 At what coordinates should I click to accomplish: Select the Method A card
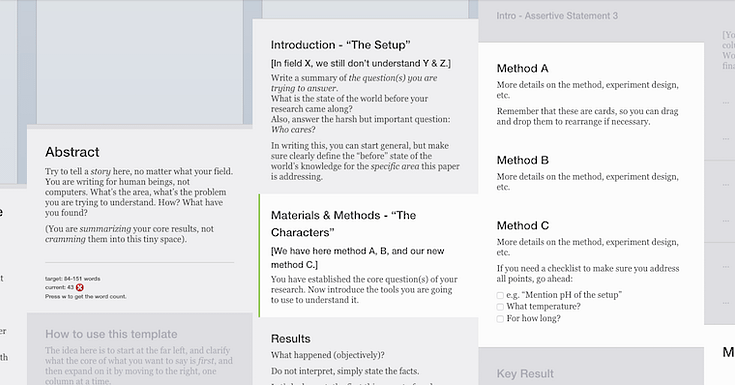pyautogui.click(x=591, y=94)
